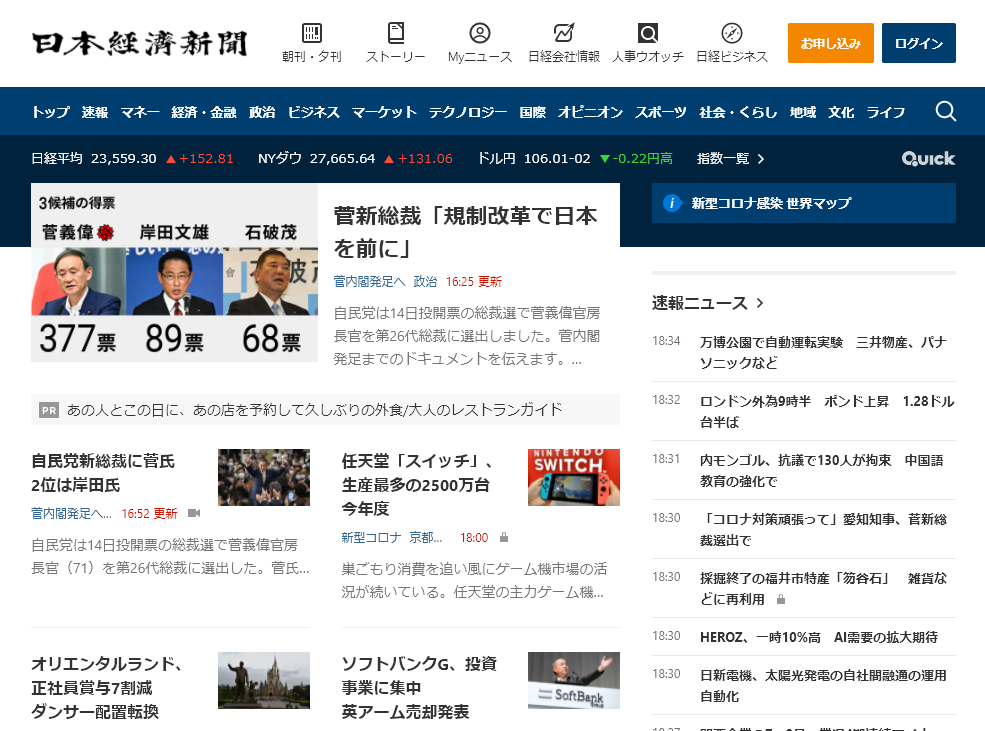Click the ドル円 106.01-02 quote
Image resolution: width=985 pixels, height=731 pixels.
click(x=575, y=158)
